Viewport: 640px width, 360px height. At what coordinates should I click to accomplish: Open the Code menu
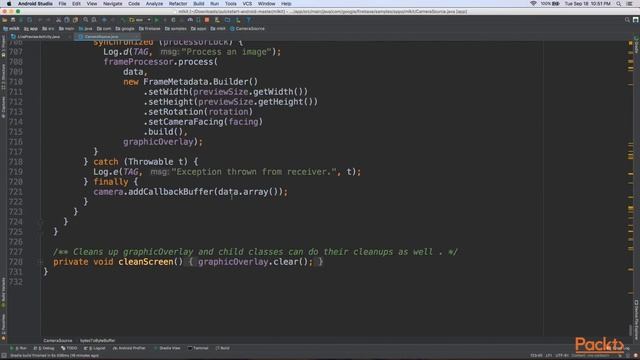(134, 4)
